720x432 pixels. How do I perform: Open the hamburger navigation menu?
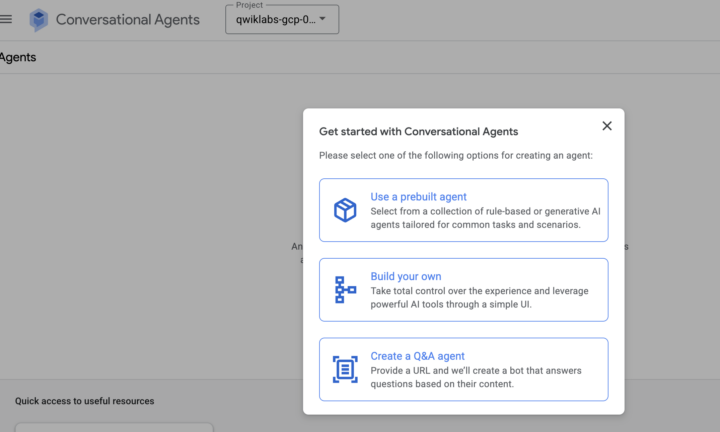6,19
